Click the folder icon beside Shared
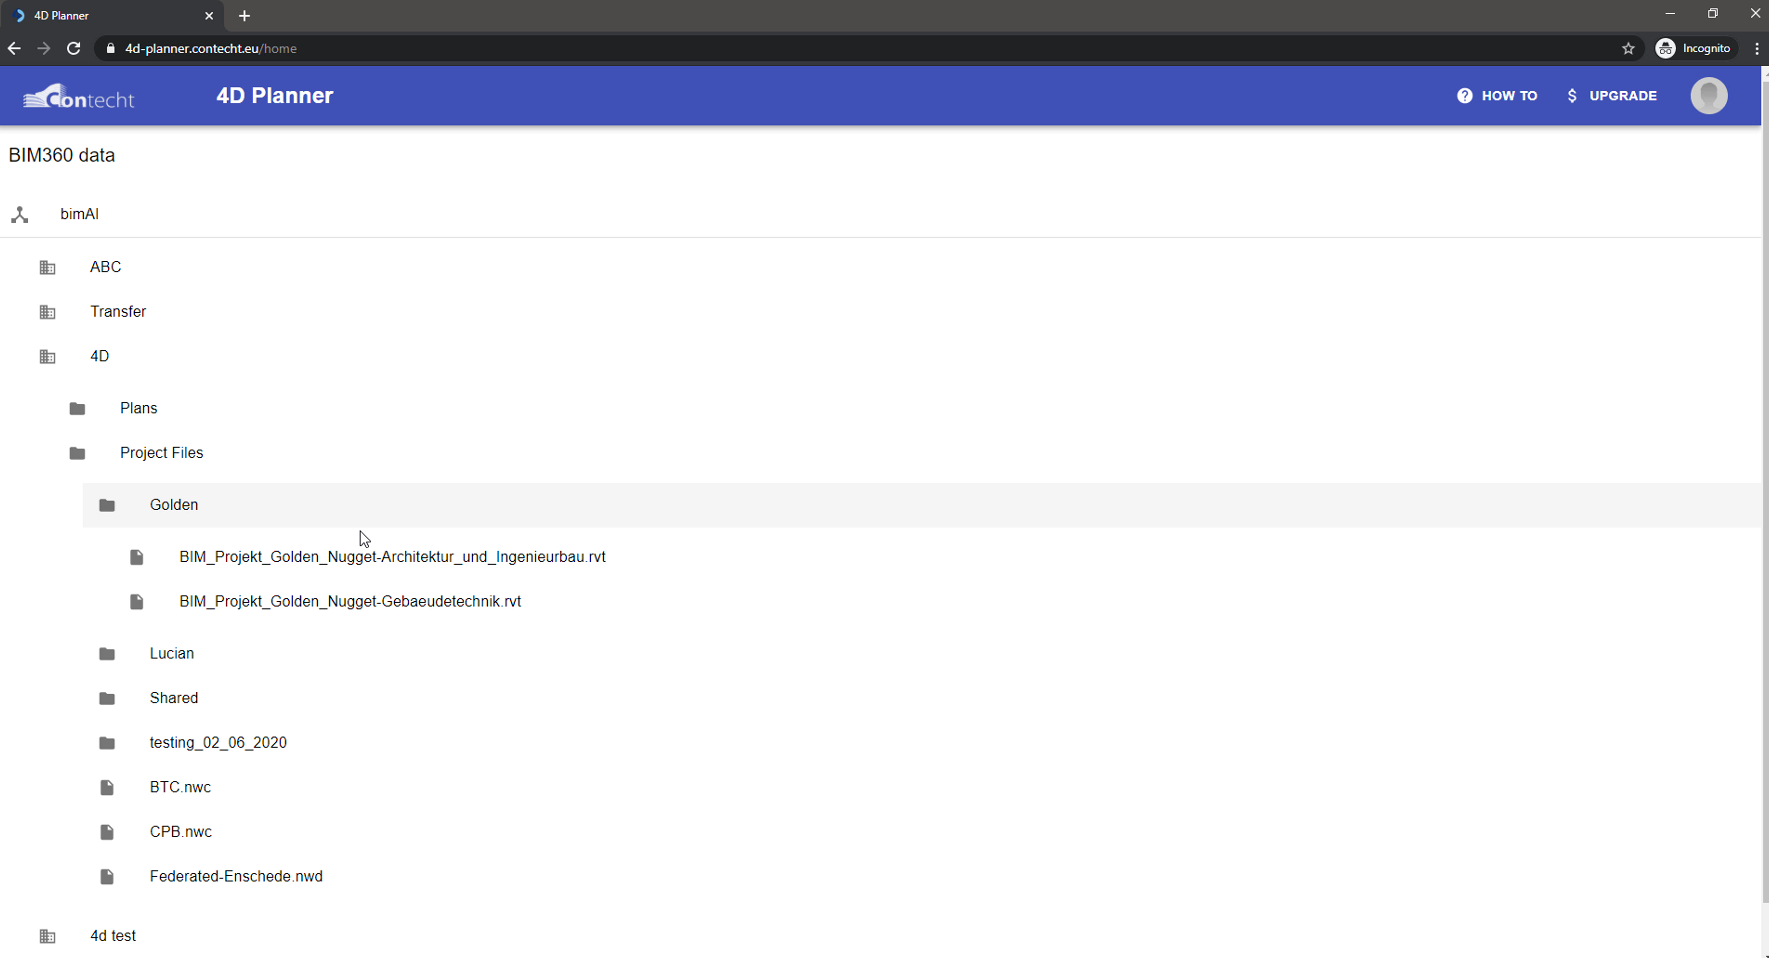The width and height of the screenshot is (1769, 958). (107, 698)
